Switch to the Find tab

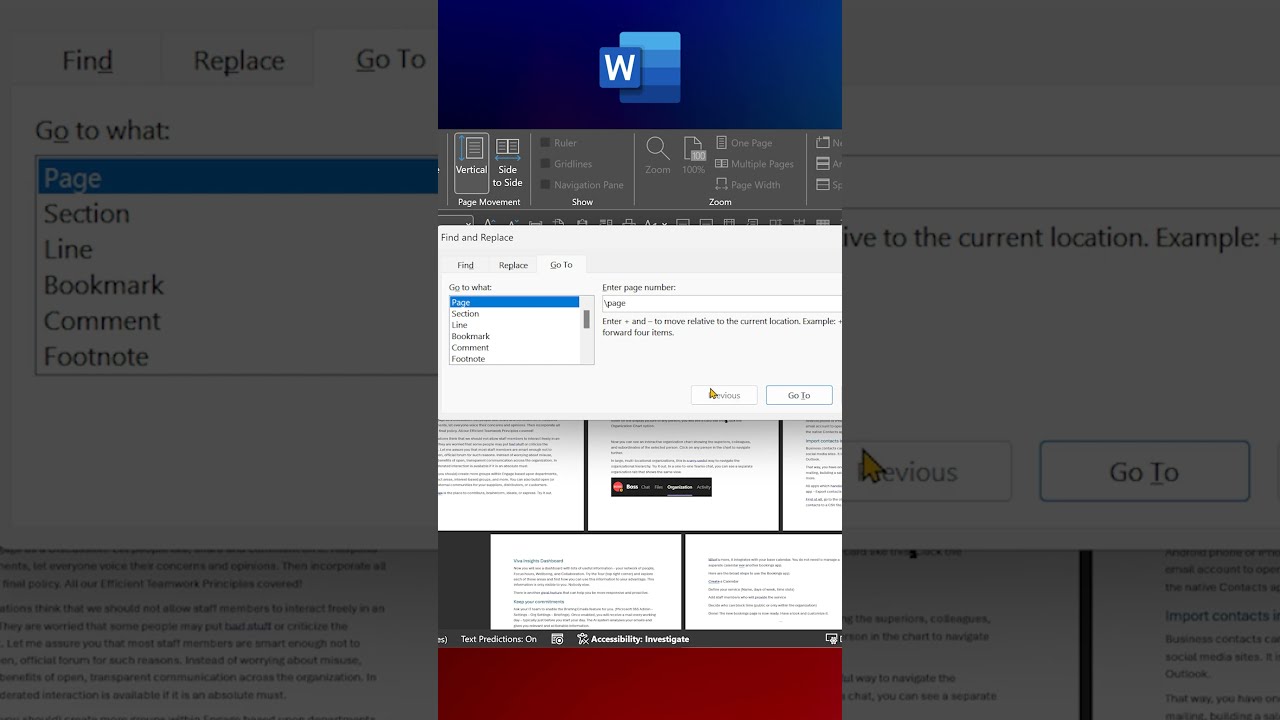pyautogui.click(x=465, y=265)
